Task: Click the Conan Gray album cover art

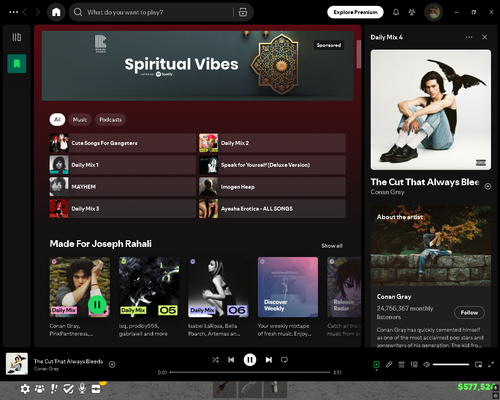Action: click(431, 110)
